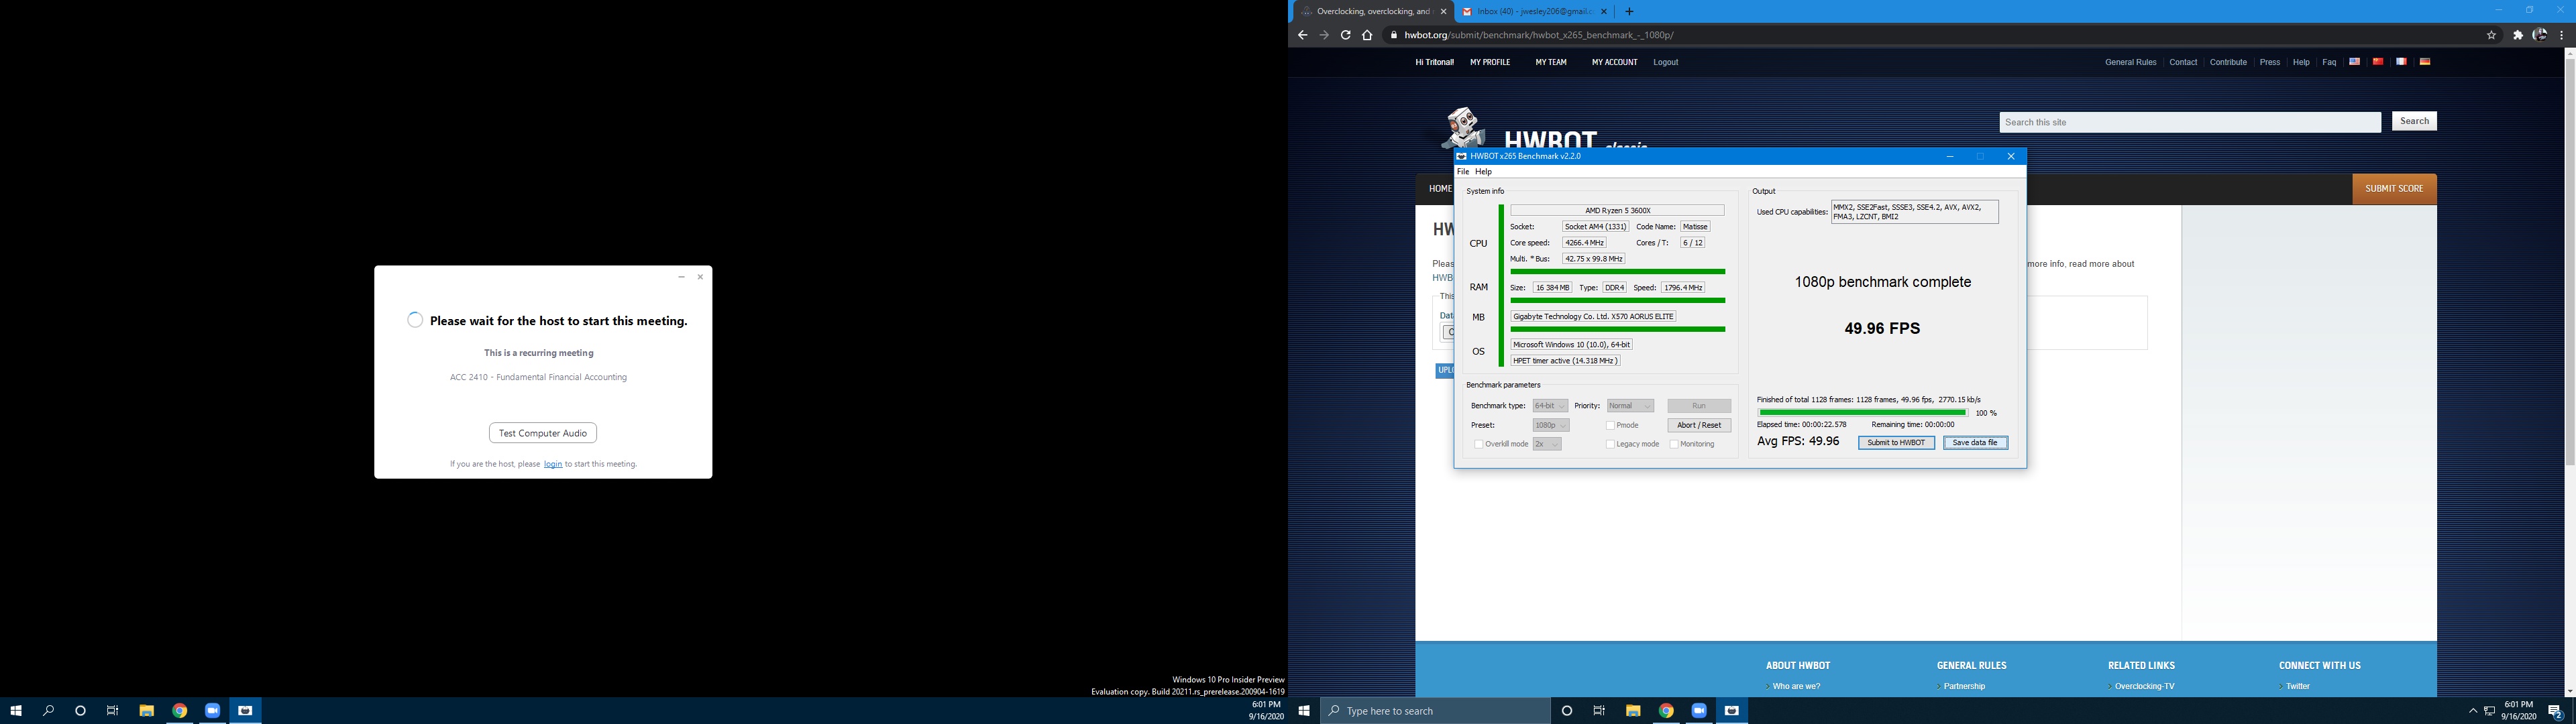The image size is (2576, 724).
Task: Open the notification center icon
Action: point(2554,711)
